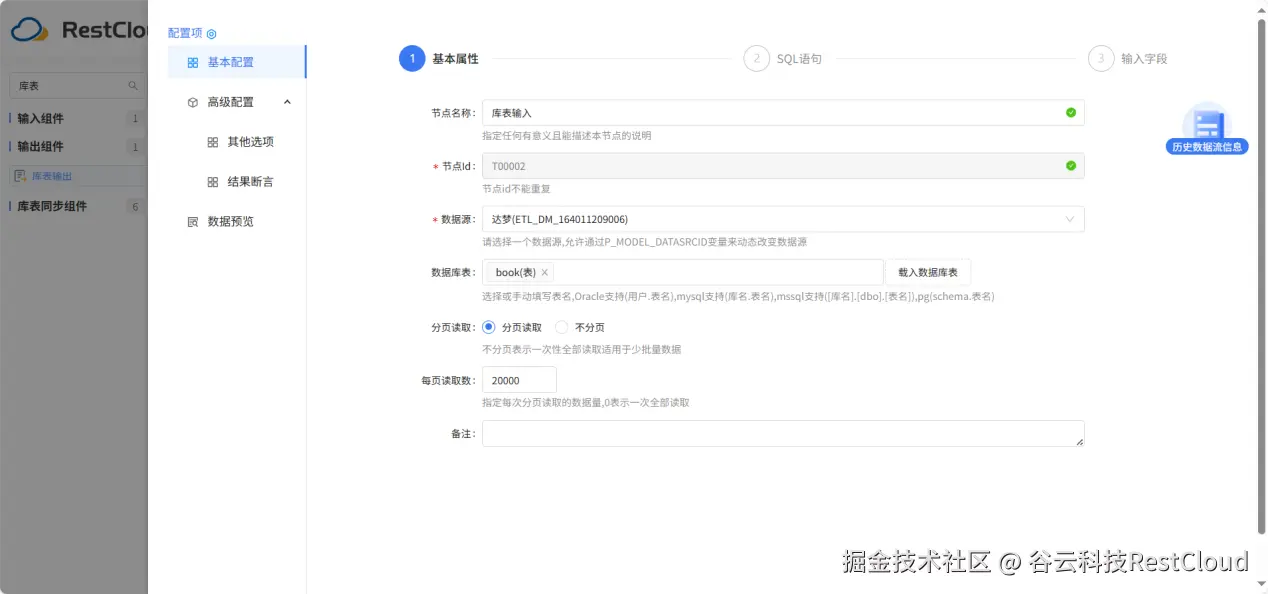Choose the 不分页 reading option
Viewport: 1268px width, 594px height.
tap(560, 326)
